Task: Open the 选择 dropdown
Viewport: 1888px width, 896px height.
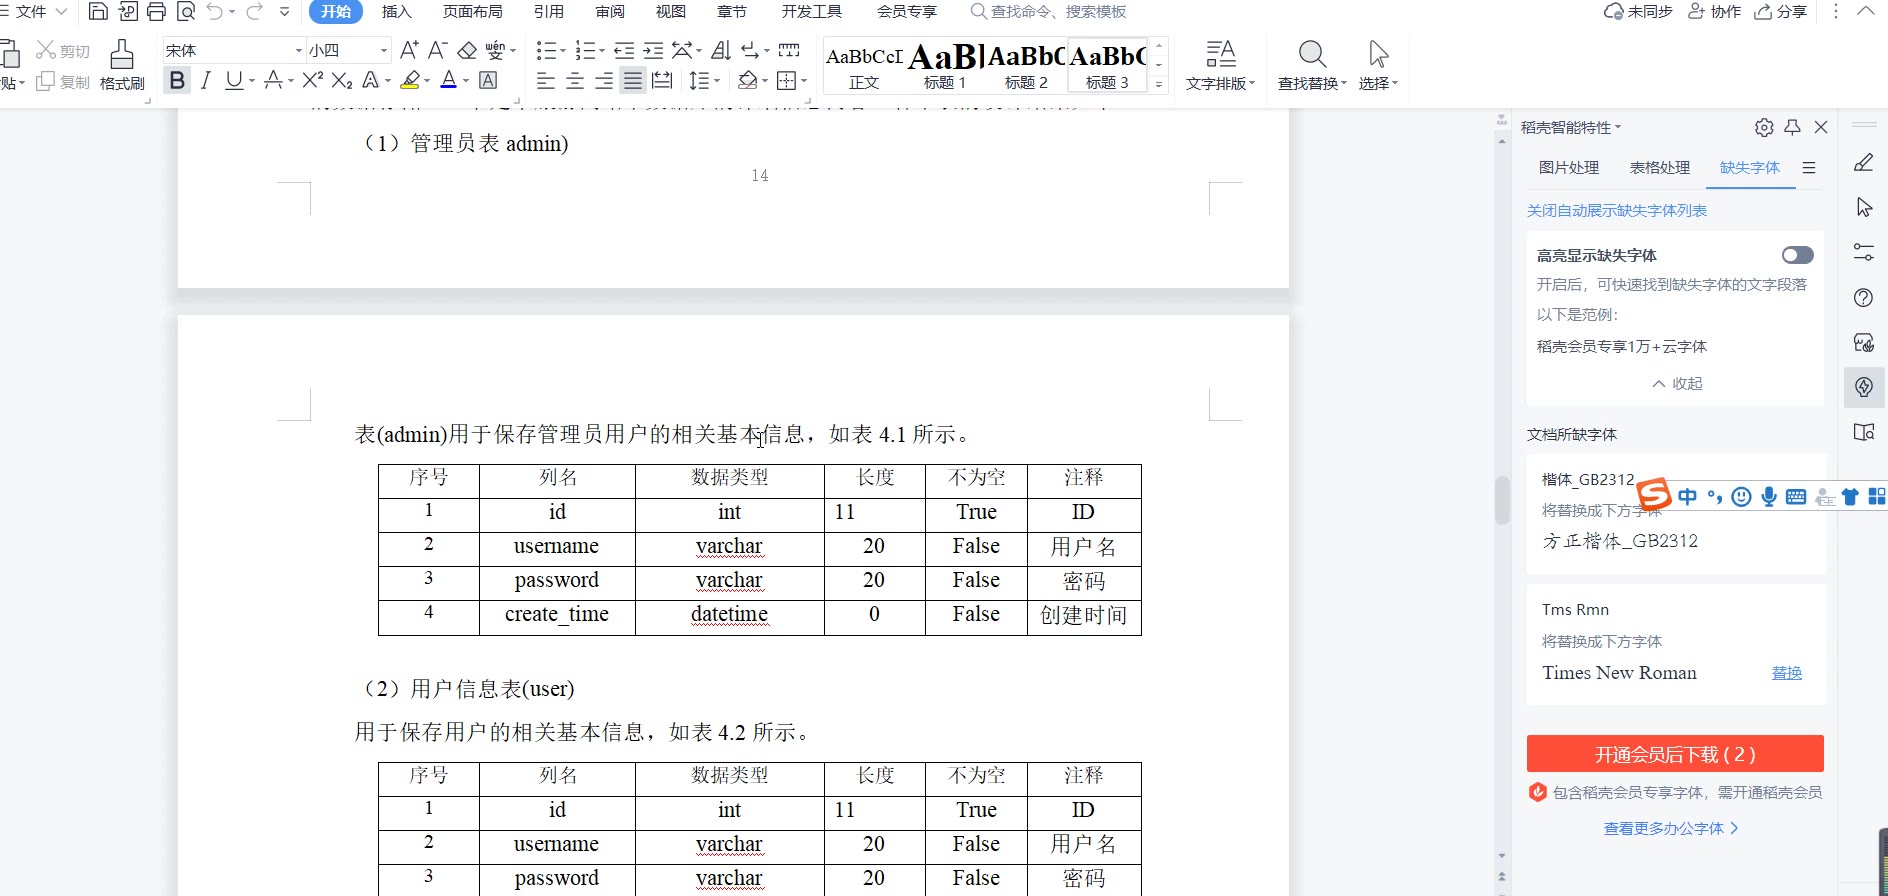Action: point(1378,83)
